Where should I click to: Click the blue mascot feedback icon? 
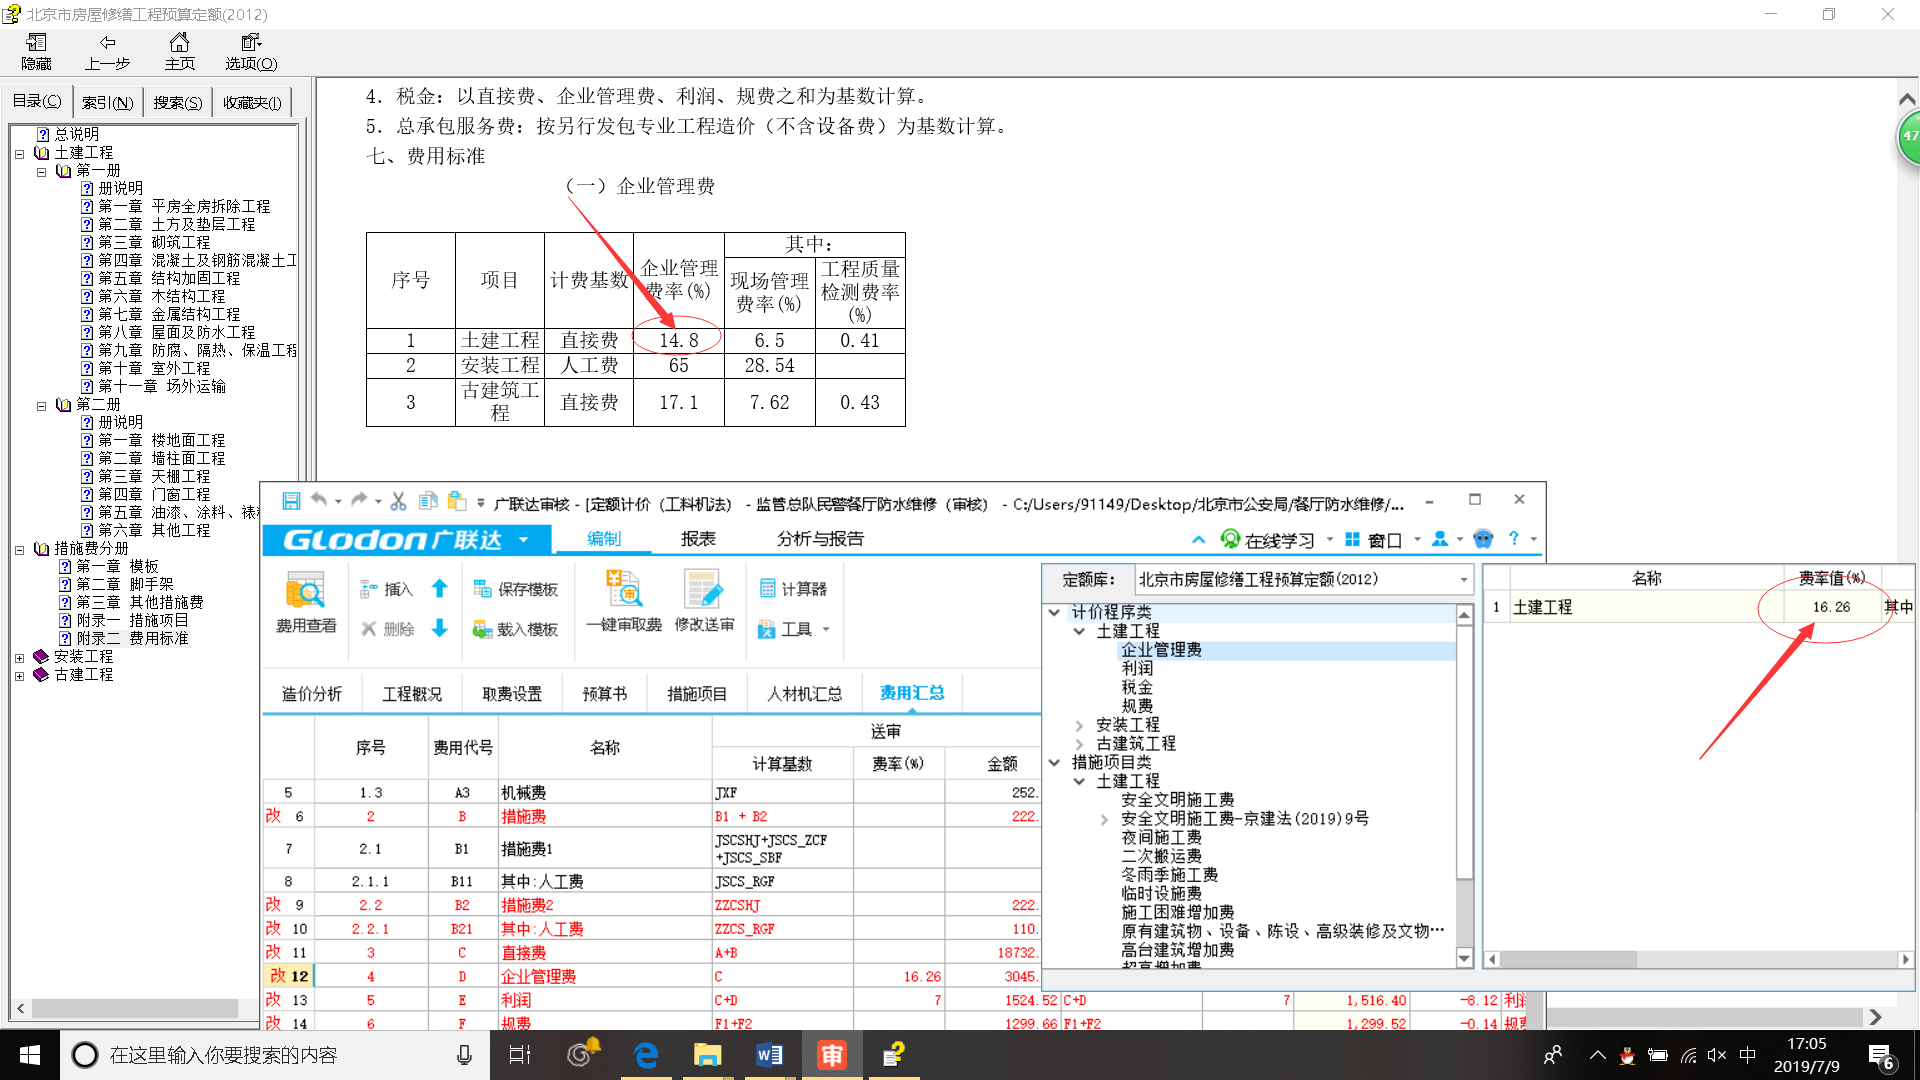tap(1483, 539)
